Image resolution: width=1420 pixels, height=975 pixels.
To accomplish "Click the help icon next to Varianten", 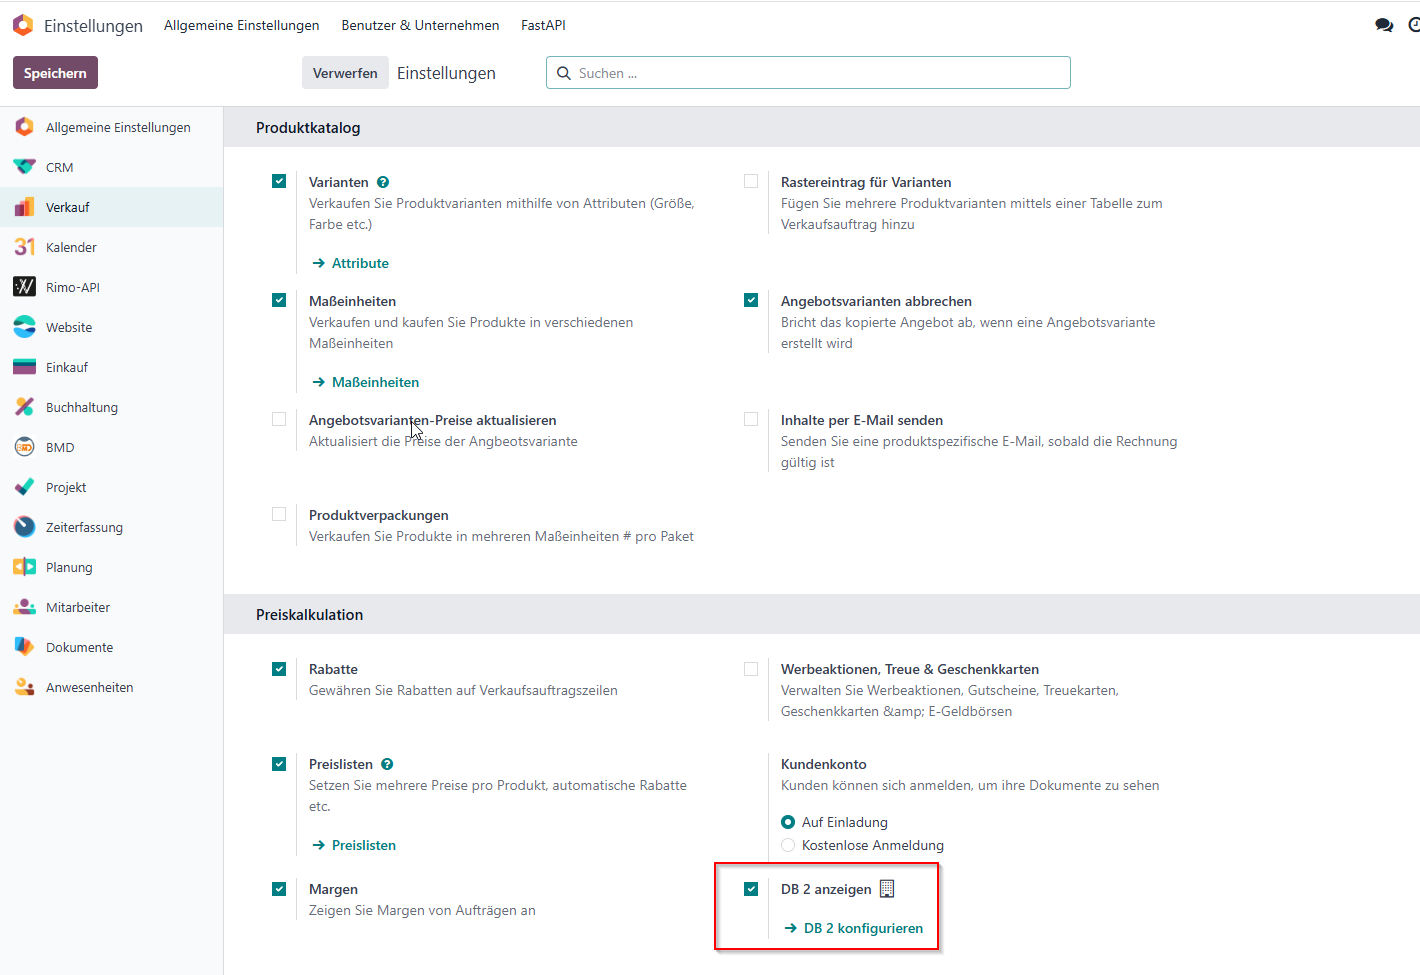I will click(x=383, y=182).
